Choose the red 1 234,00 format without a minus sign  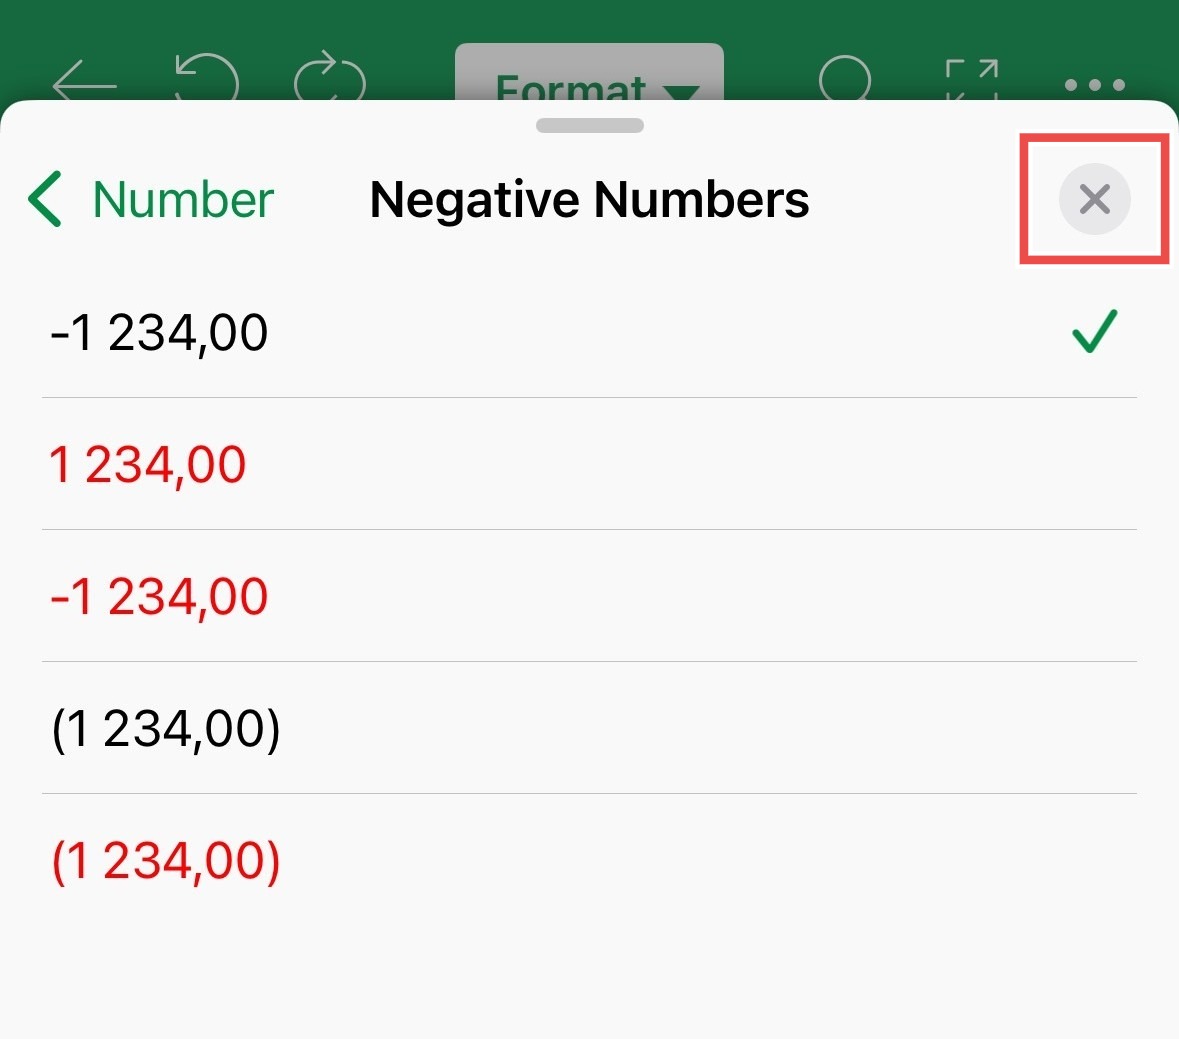(x=590, y=464)
